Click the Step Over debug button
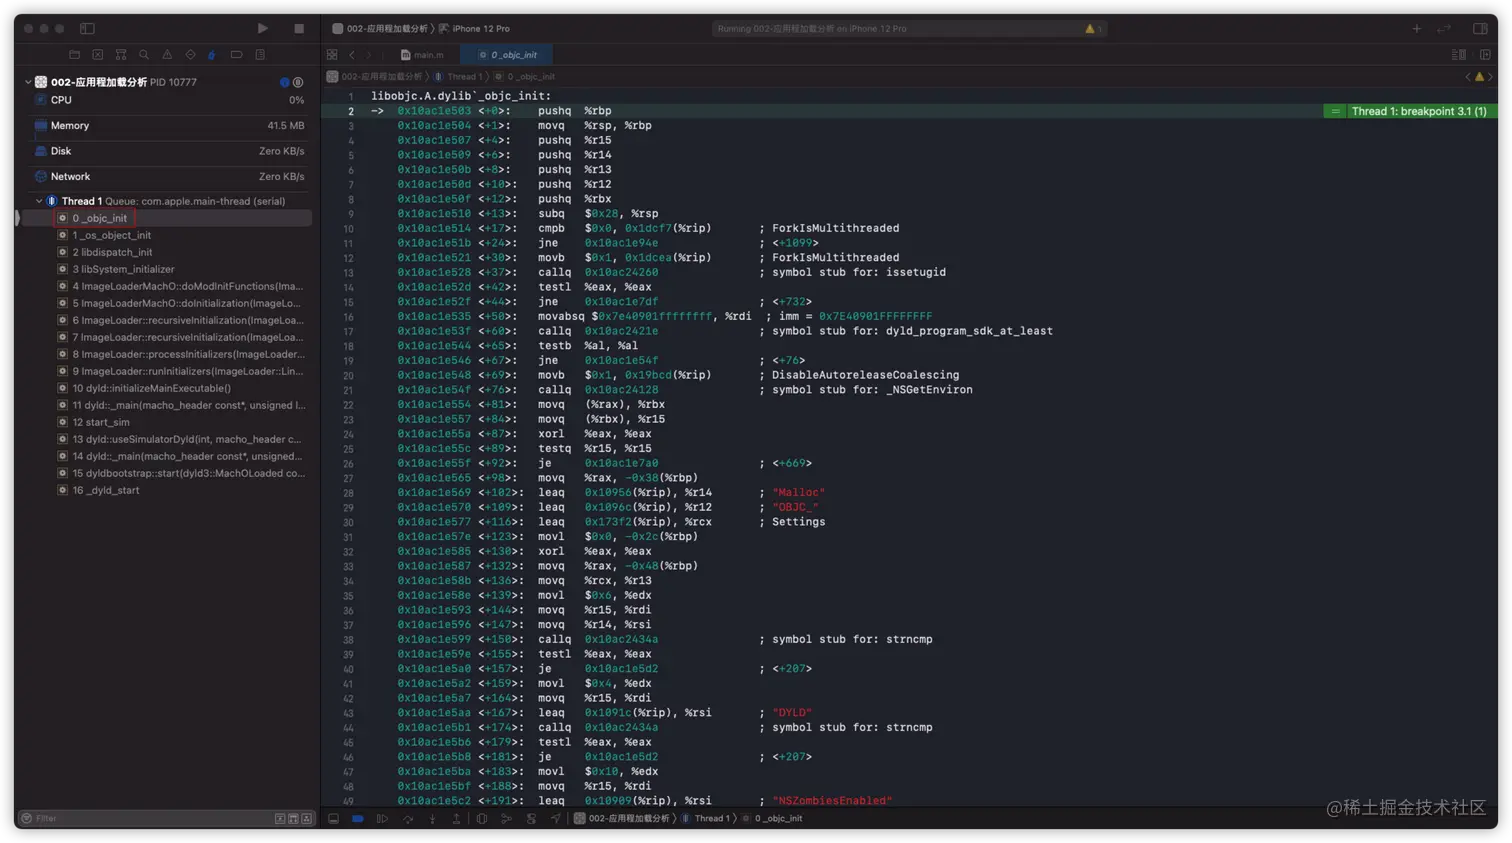1512x843 pixels. 408,819
